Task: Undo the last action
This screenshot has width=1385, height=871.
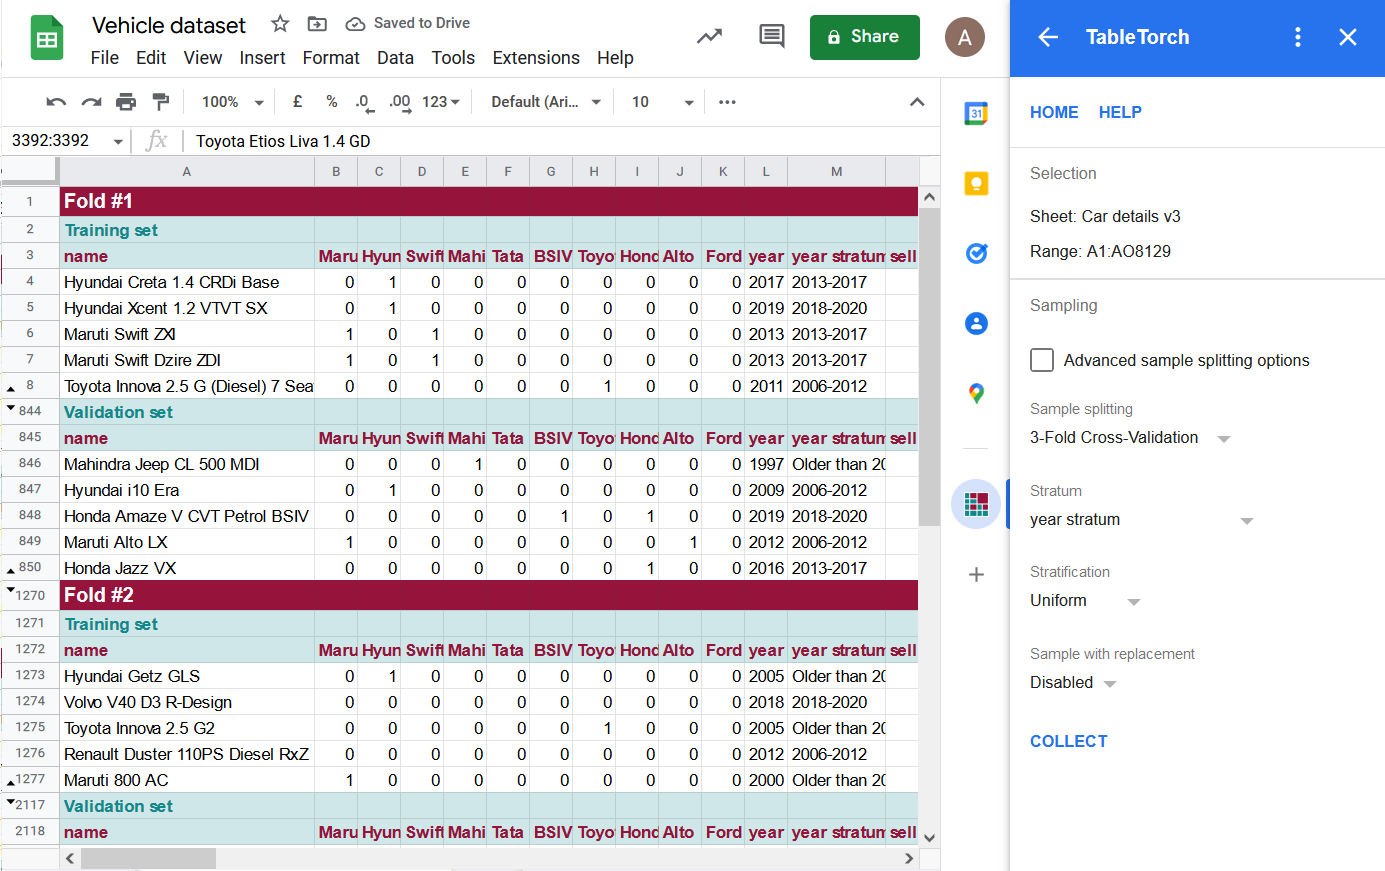Action: 57,102
